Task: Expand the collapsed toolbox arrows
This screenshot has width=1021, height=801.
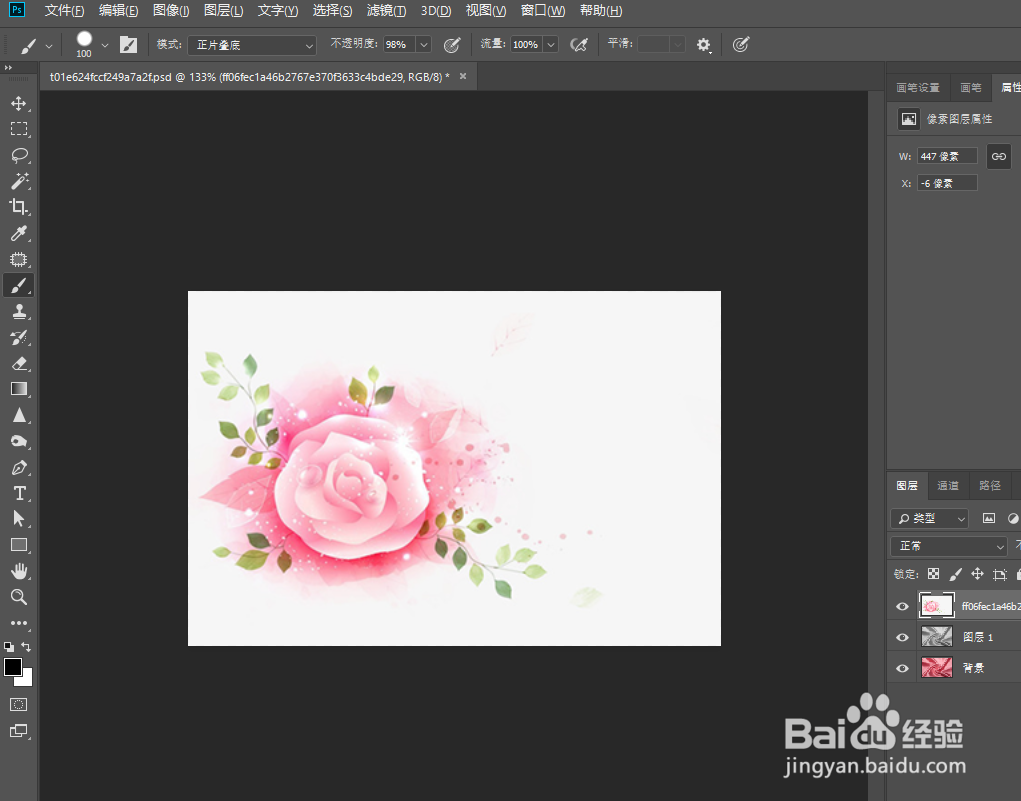Action: [8, 67]
